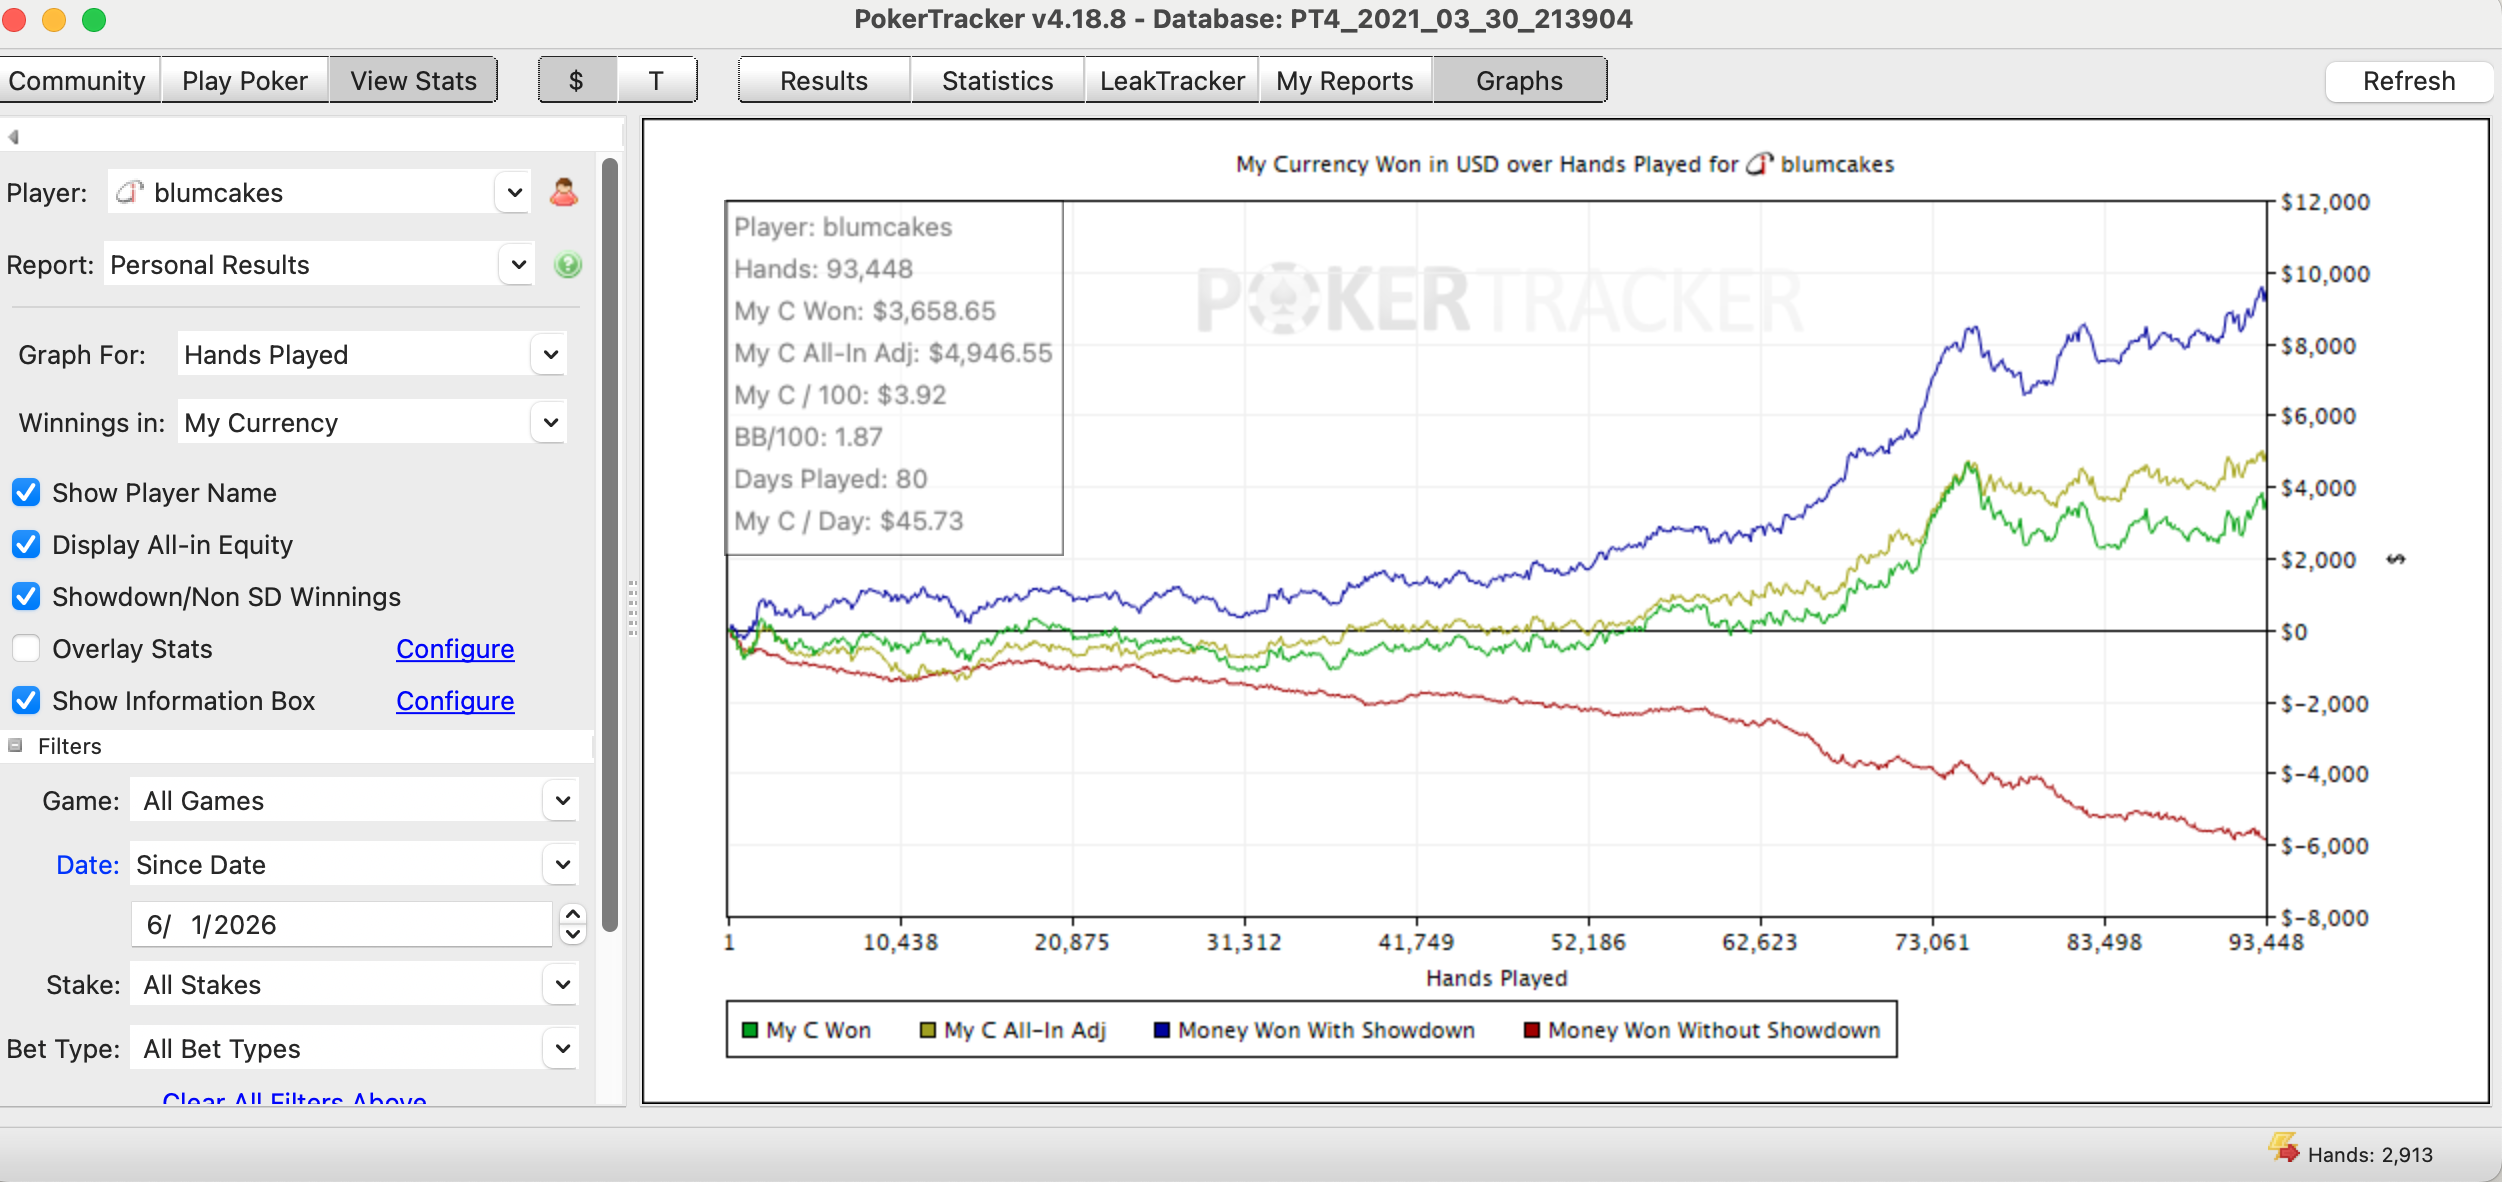Open the LeakTracker tab

(x=1172, y=81)
